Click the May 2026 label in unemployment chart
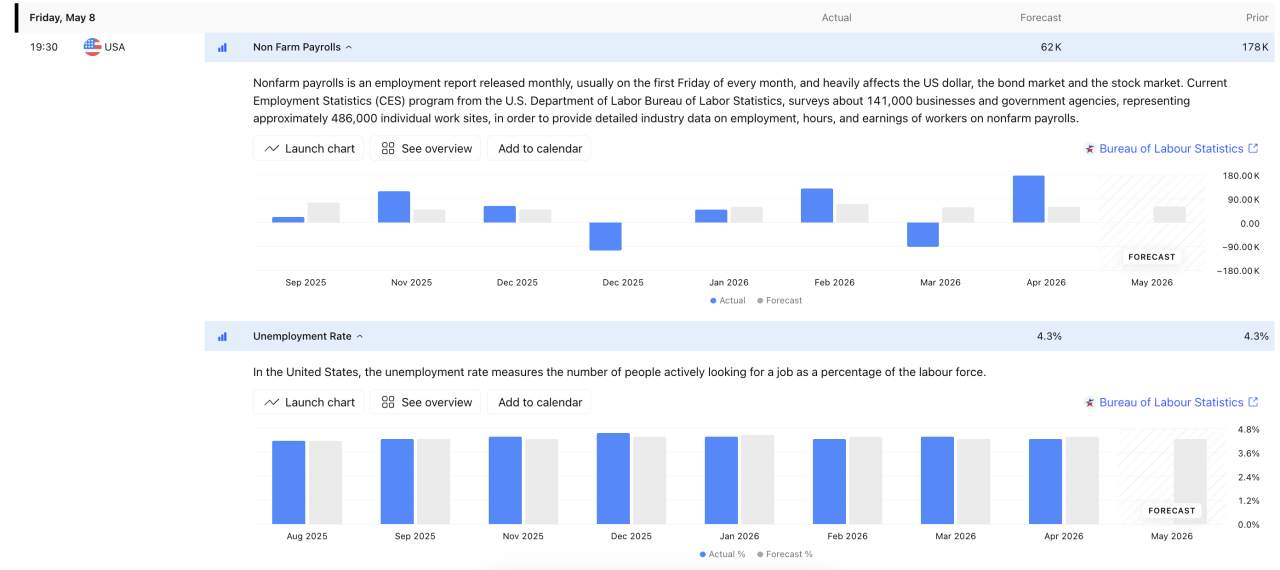The height and width of the screenshot is (570, 1280). (1172, 536)
